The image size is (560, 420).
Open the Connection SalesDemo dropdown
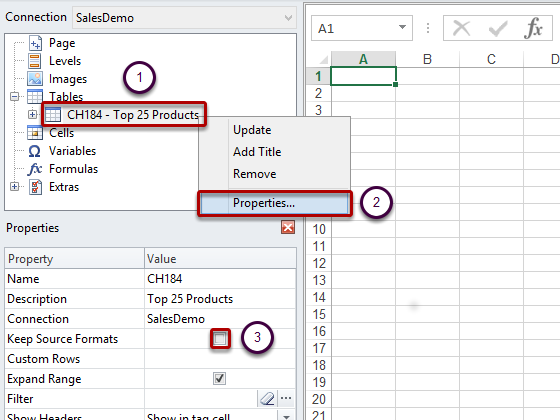pos(288,18)
